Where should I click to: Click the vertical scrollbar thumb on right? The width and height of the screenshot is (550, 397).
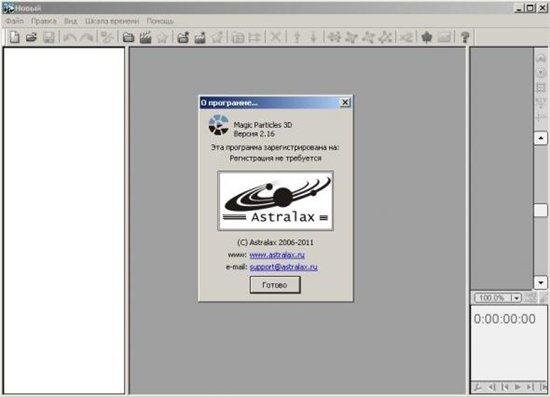(x=541, y=210)
